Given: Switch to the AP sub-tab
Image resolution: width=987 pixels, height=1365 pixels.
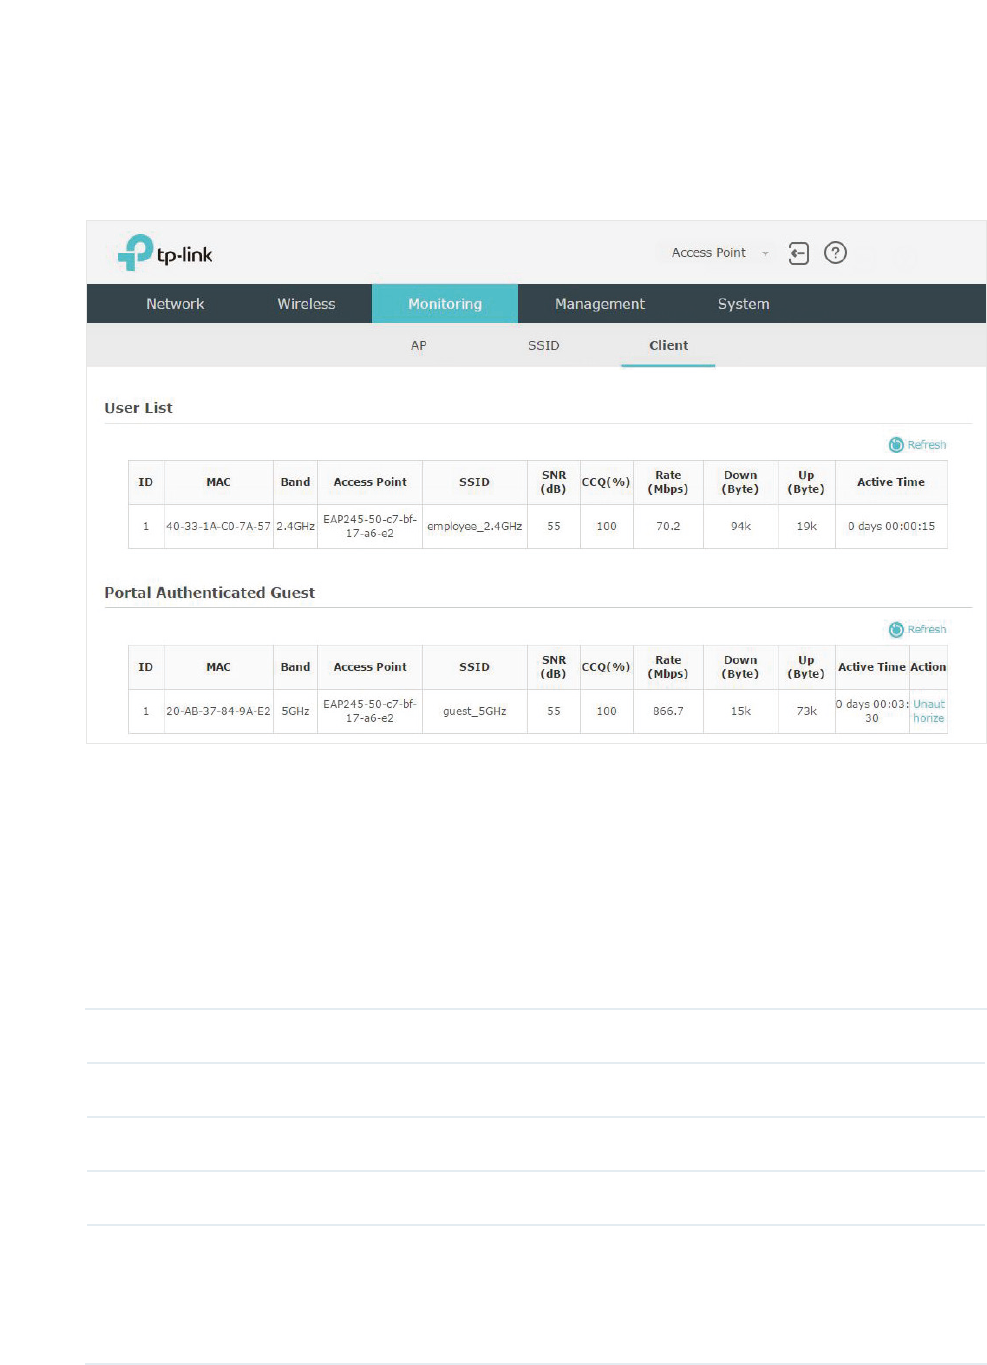Looking at the screenshot, I should 418,346.
